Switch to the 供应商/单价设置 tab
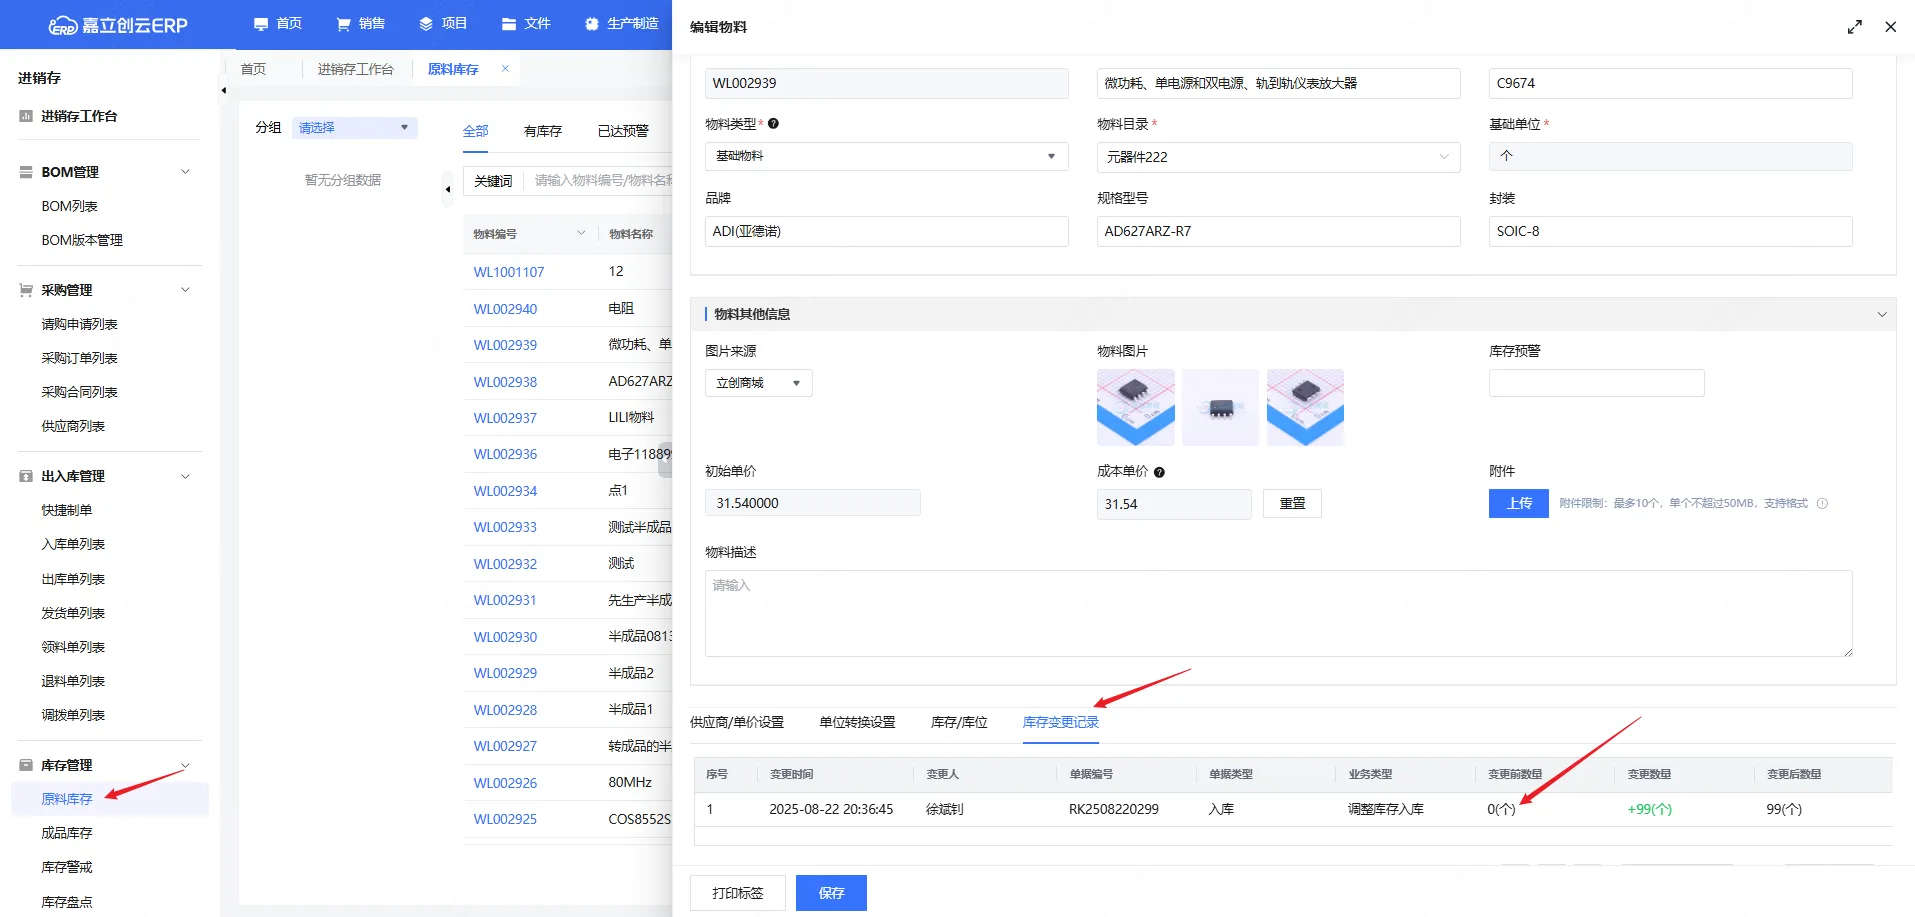 point(736,722)
